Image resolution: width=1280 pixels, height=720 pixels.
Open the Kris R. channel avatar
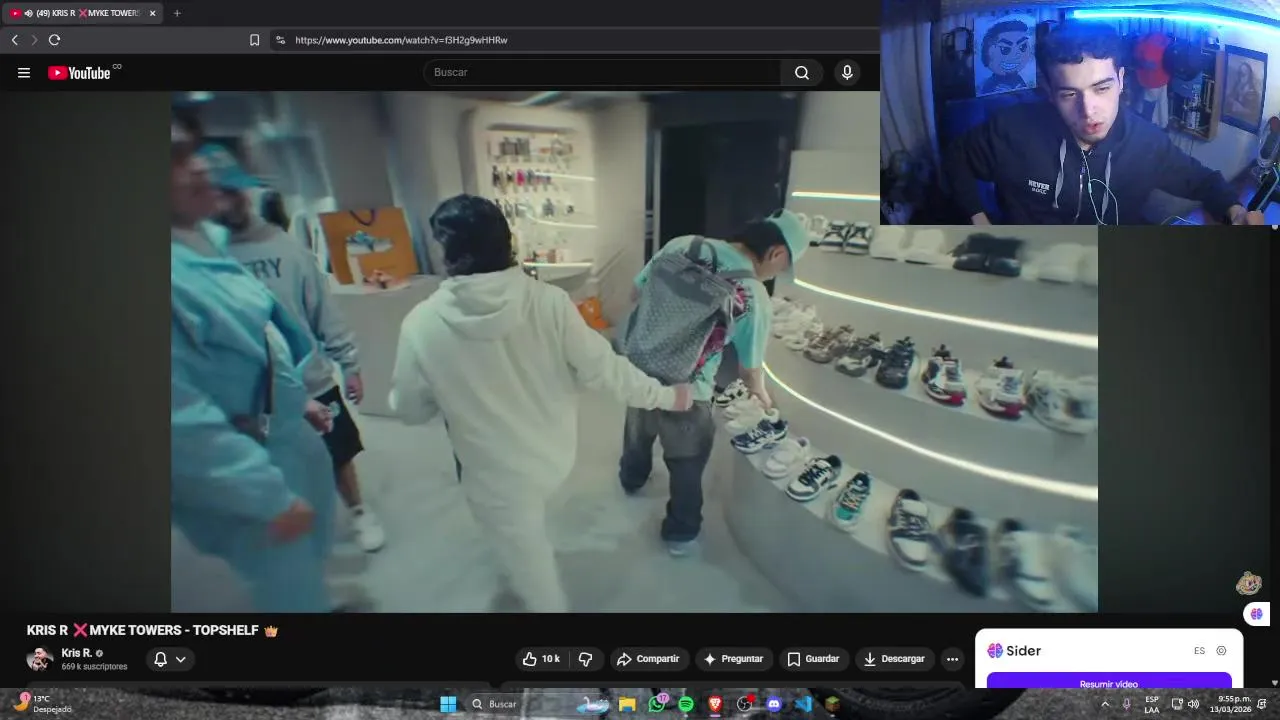tap(40, 659)
